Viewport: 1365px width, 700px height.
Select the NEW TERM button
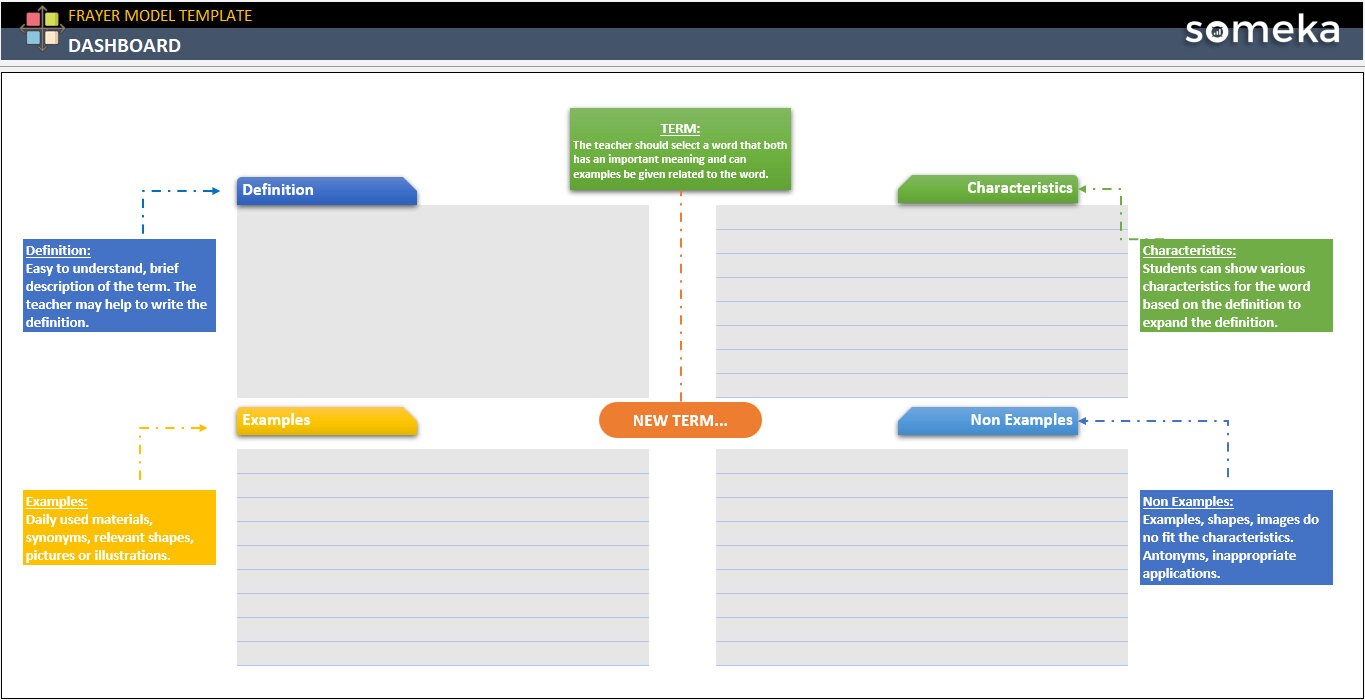[x=680, y=420]
